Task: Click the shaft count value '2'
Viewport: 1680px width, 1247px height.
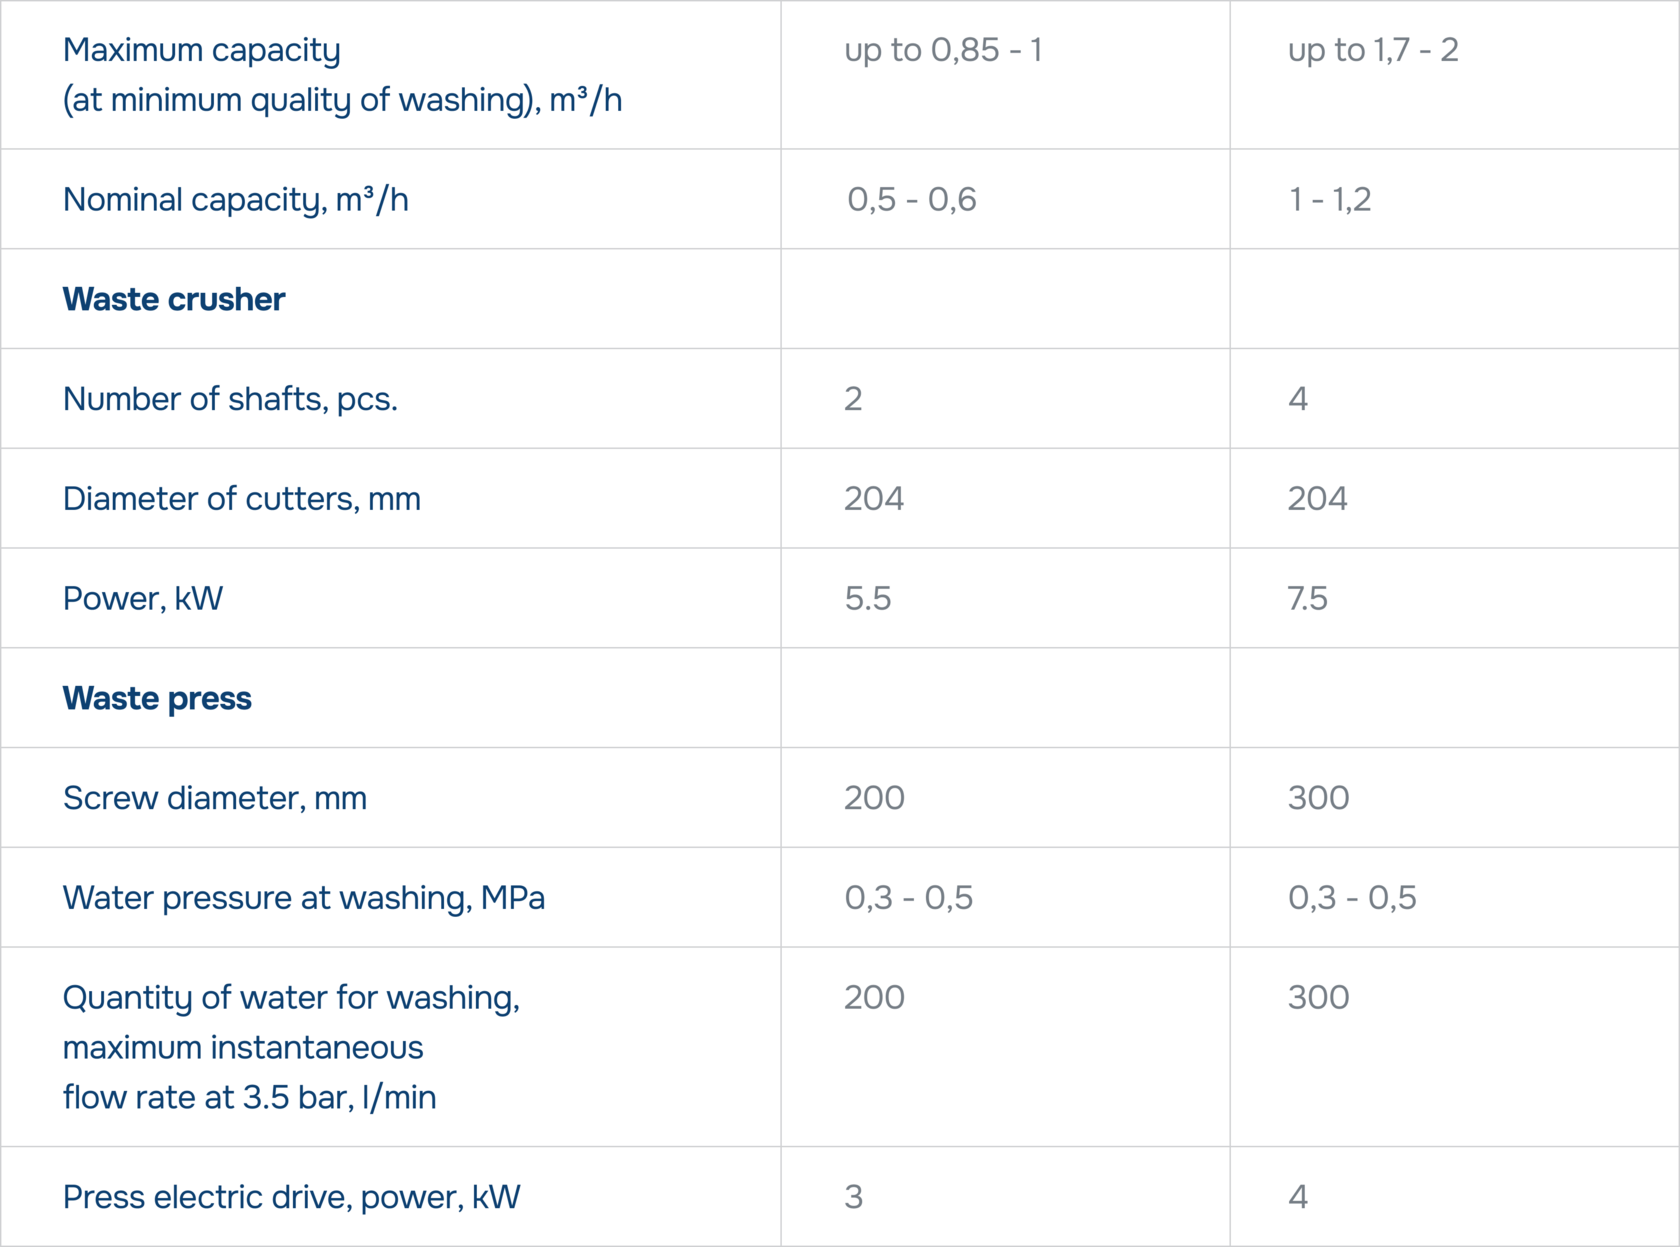Action: click(x=853, y=399)
